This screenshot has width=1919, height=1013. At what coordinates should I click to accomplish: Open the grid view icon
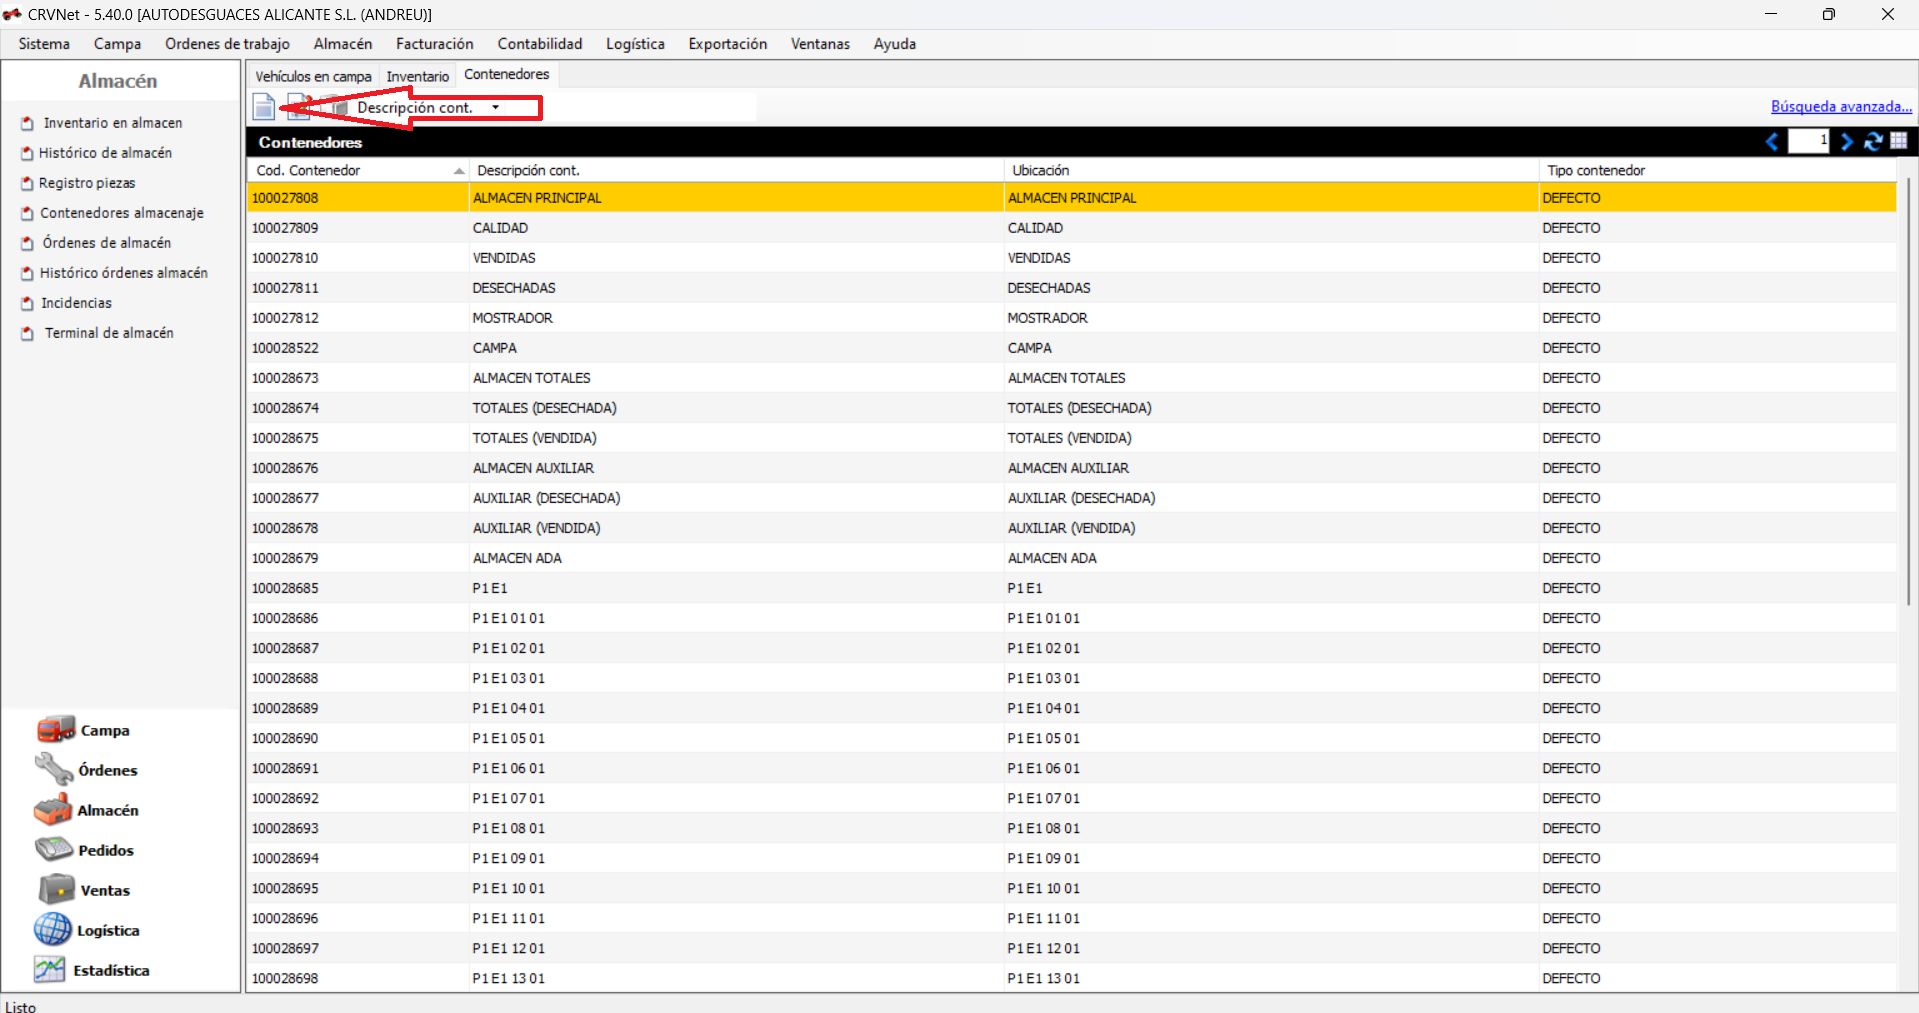(1899, 141)
